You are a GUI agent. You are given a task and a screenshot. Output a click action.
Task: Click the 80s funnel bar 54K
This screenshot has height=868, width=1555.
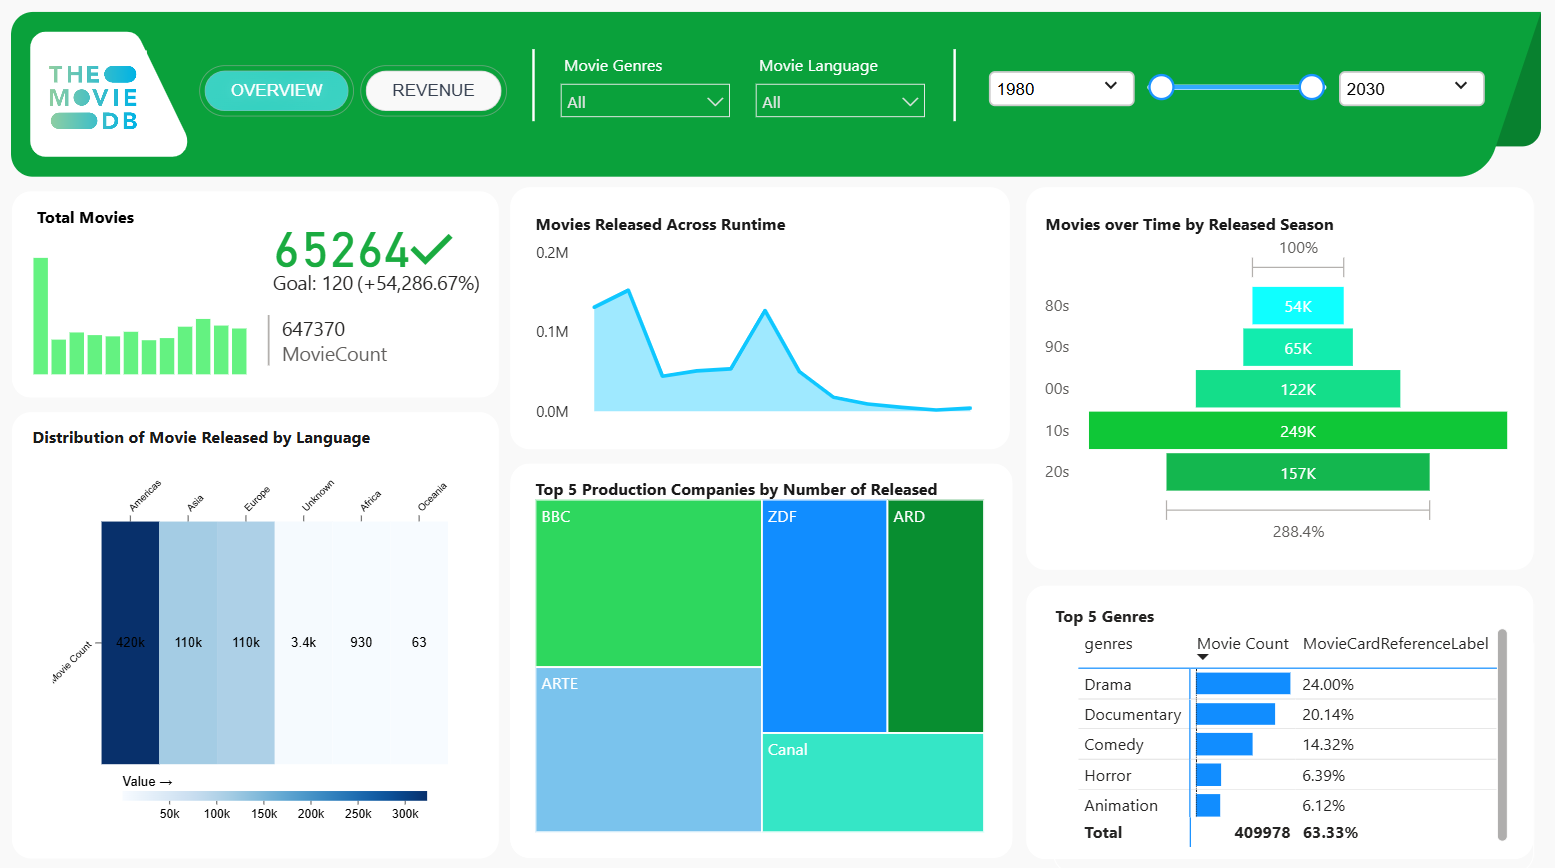1298,306
